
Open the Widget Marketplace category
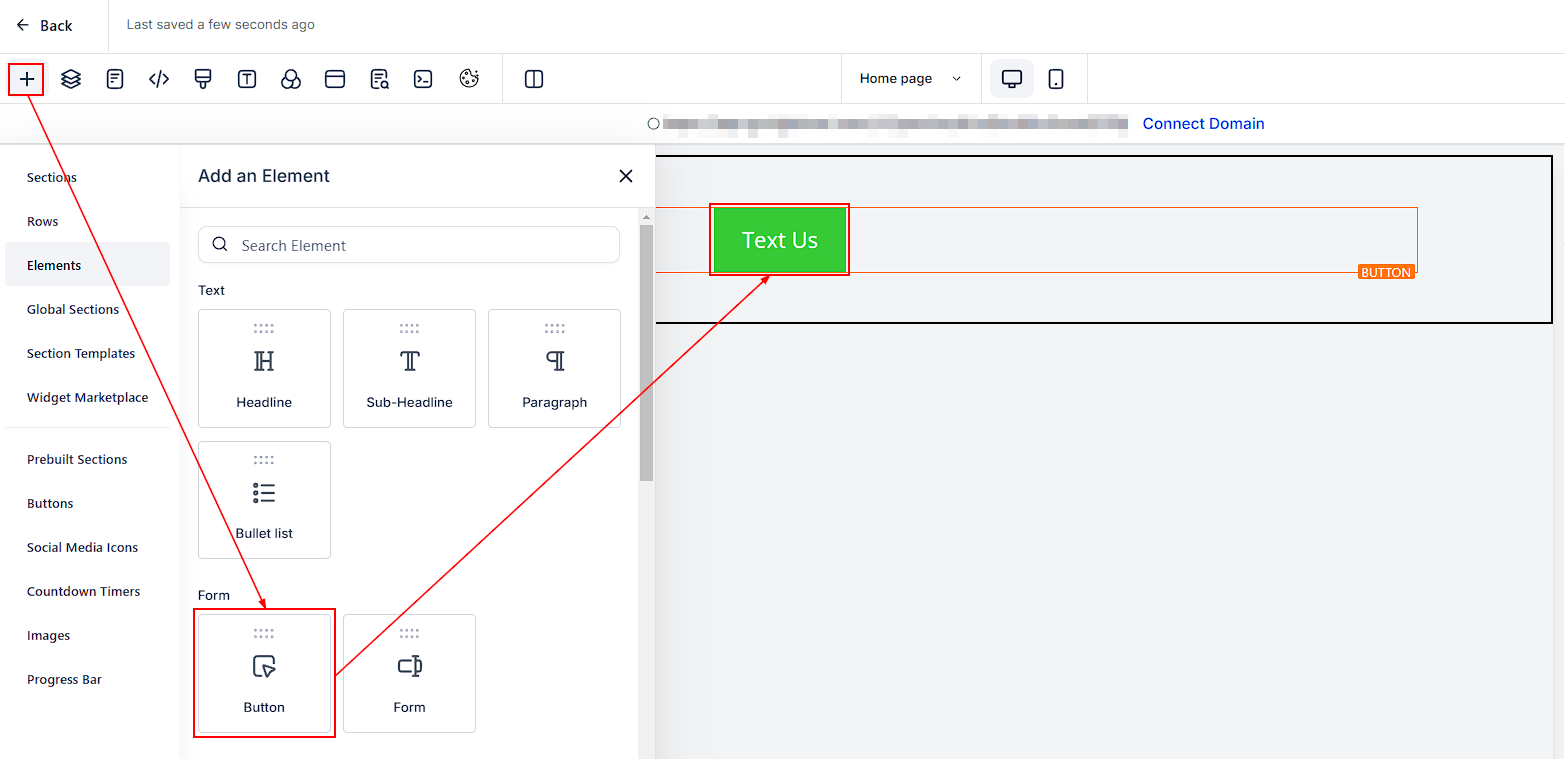(x=87, y=397)
